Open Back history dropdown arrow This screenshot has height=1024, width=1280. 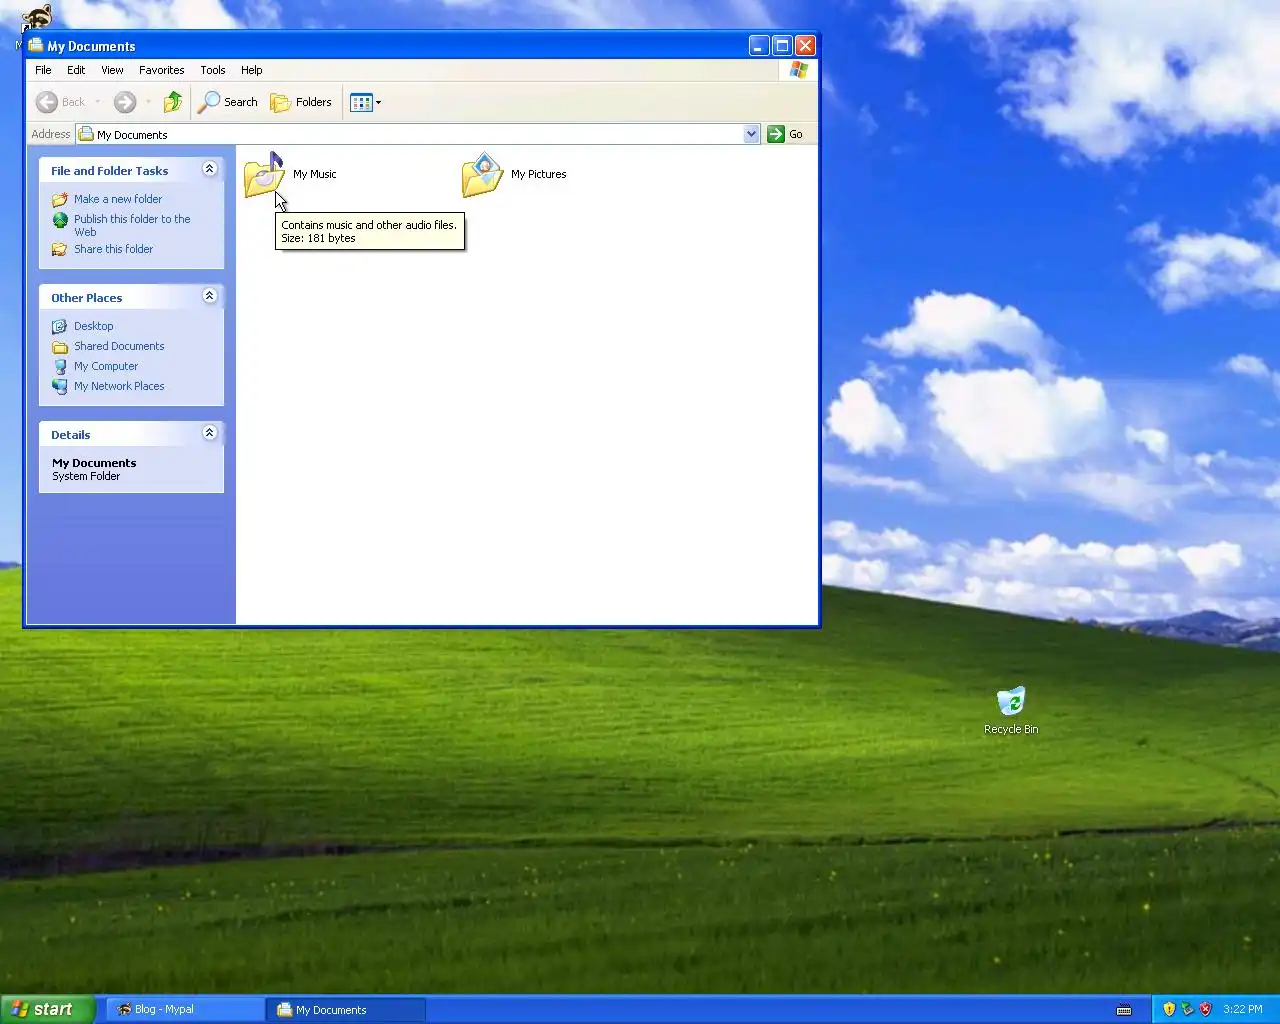[98, 102]
